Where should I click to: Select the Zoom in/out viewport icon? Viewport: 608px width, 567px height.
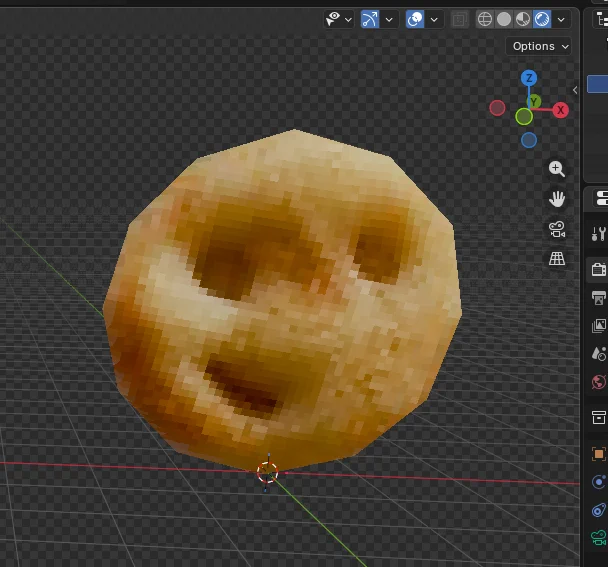[557, 169]
